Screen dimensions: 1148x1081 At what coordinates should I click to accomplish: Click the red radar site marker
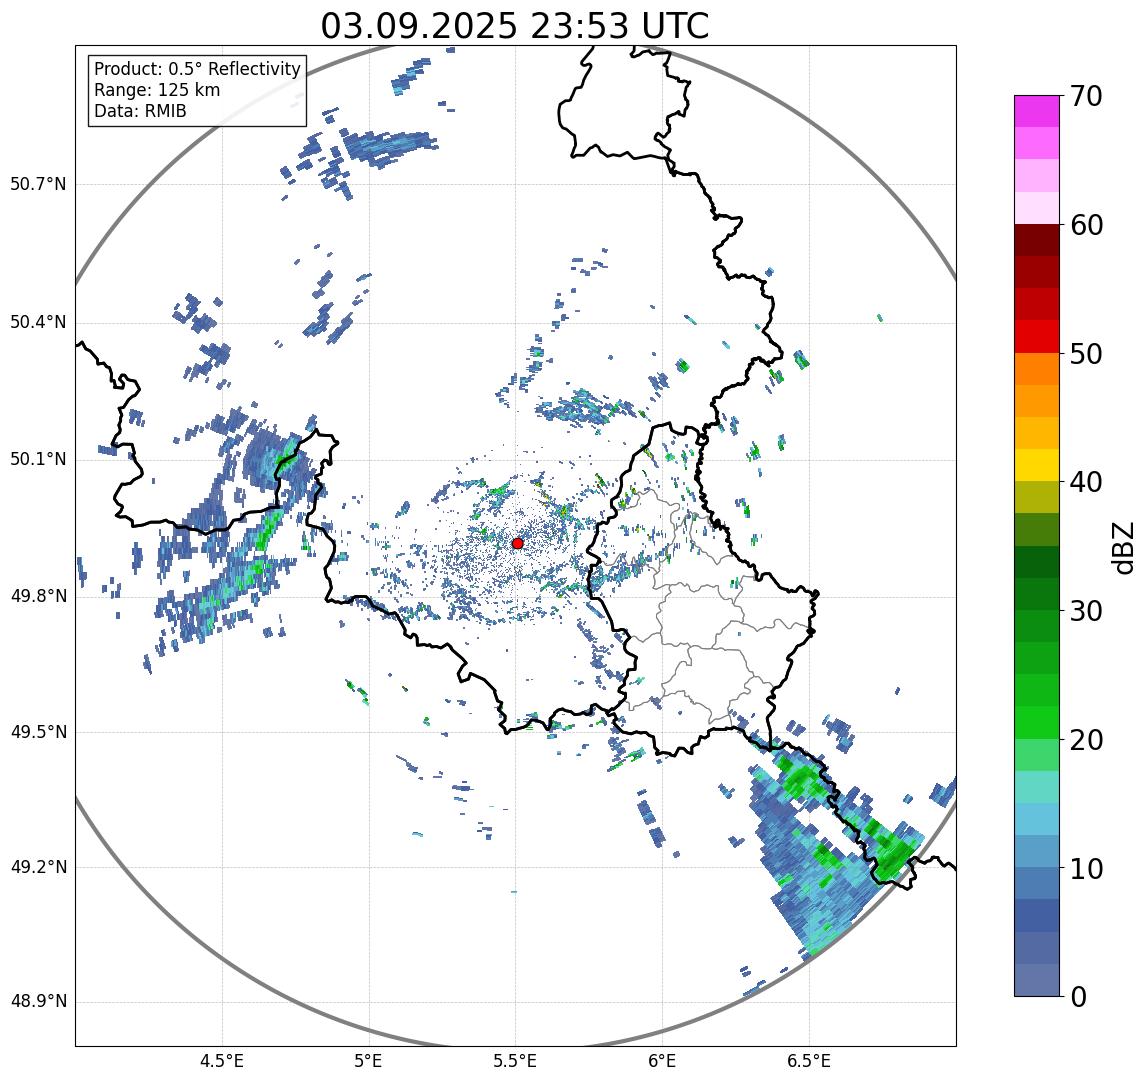[x=518, y=543]
